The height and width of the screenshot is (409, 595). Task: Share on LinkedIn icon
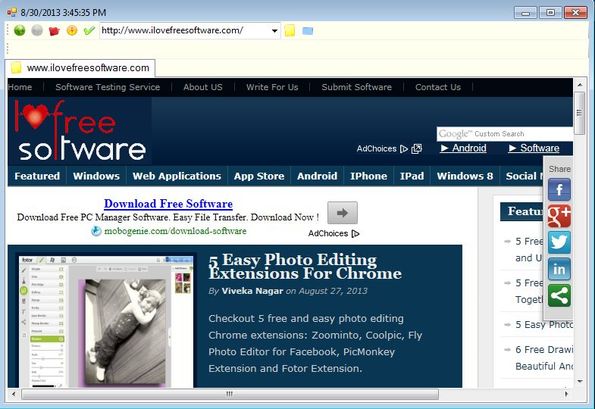(x=559, y=269)
